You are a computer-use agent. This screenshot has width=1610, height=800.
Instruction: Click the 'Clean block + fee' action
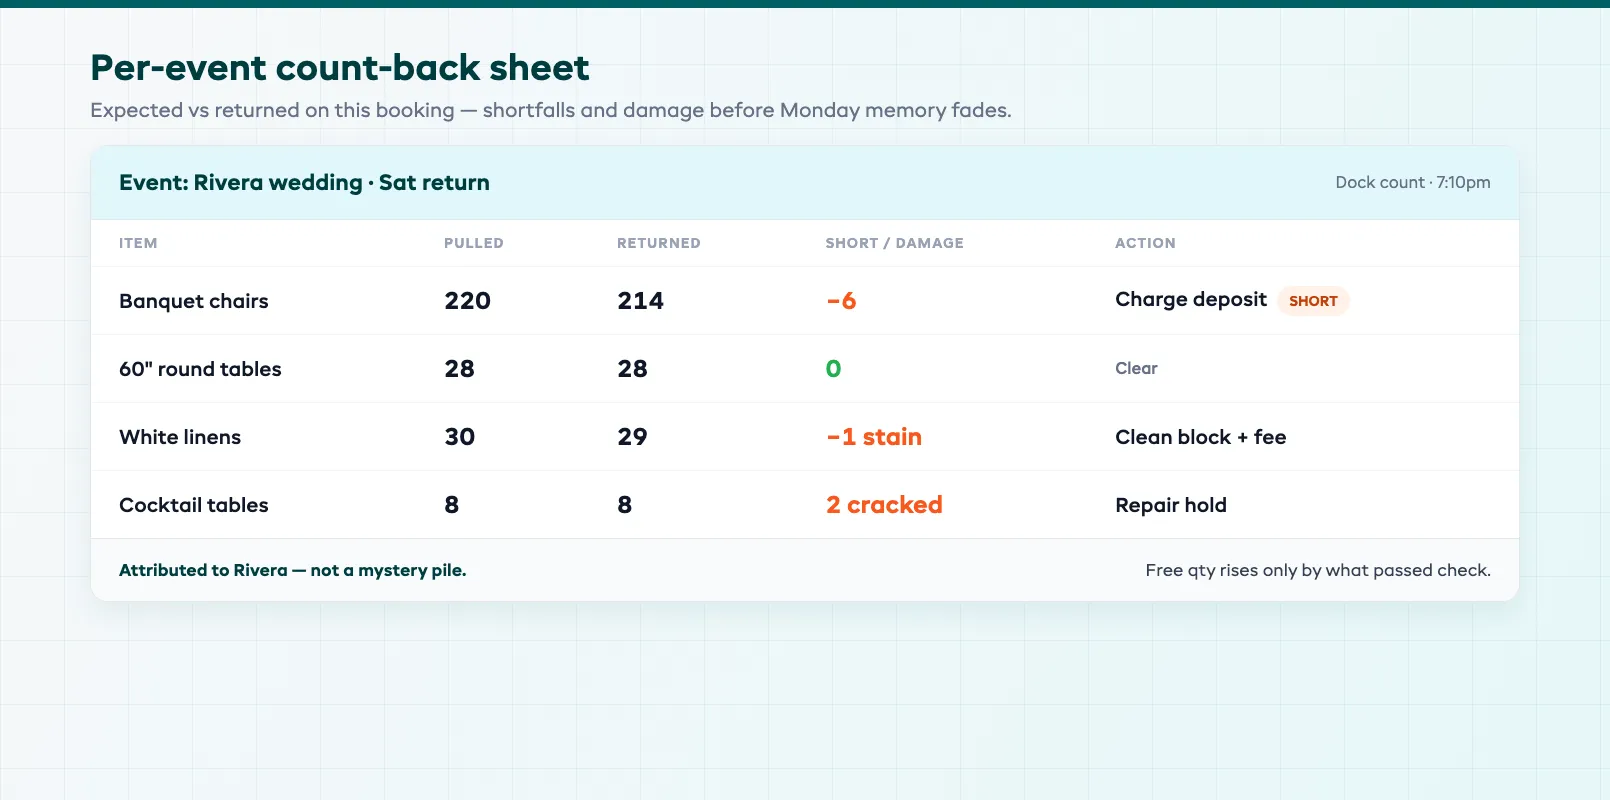(1201, 437)
